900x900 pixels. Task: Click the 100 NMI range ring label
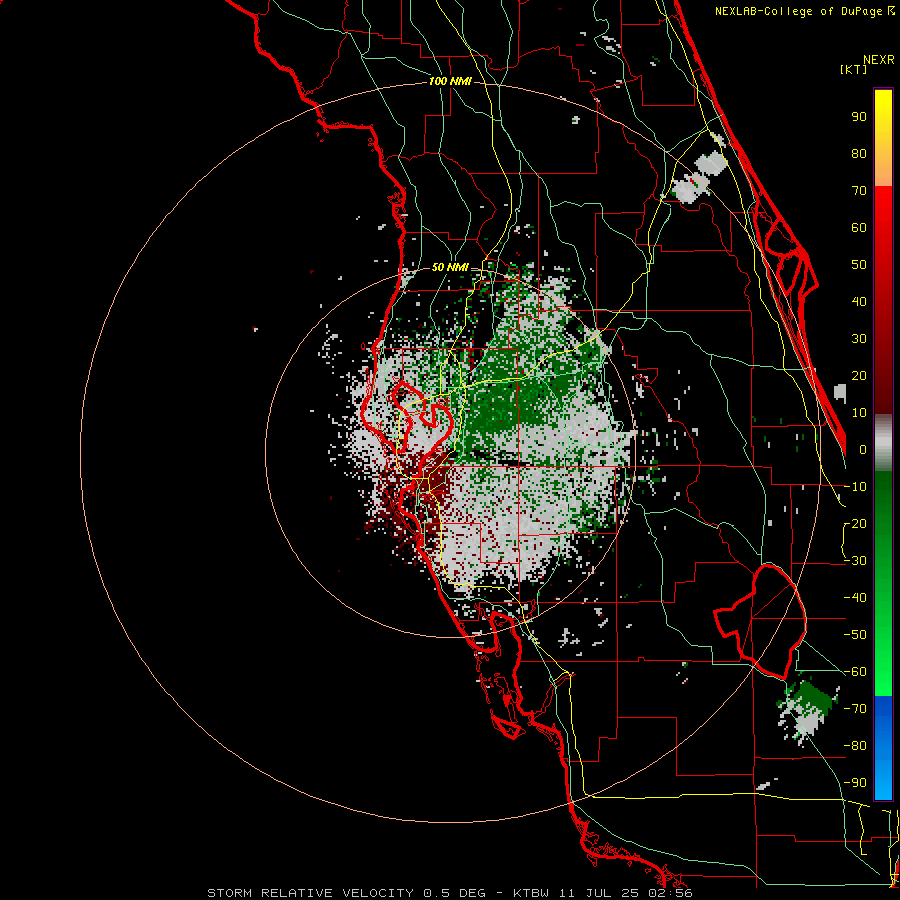pos(450,82)
